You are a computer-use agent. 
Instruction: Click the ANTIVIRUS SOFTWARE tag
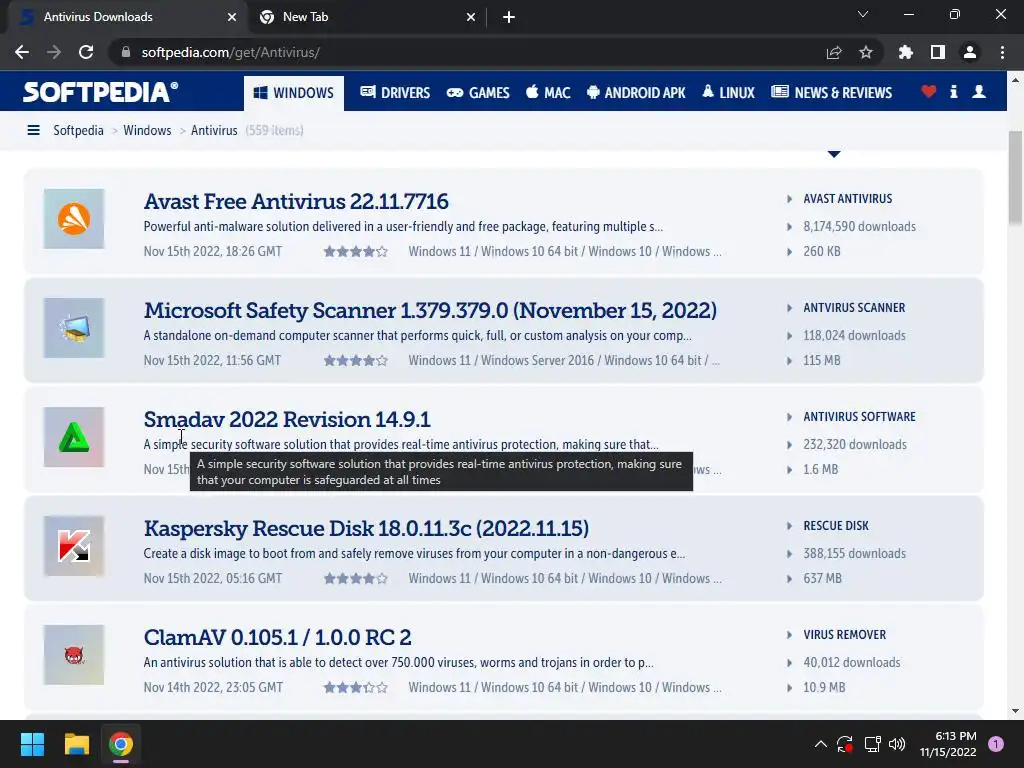point(859,417)
